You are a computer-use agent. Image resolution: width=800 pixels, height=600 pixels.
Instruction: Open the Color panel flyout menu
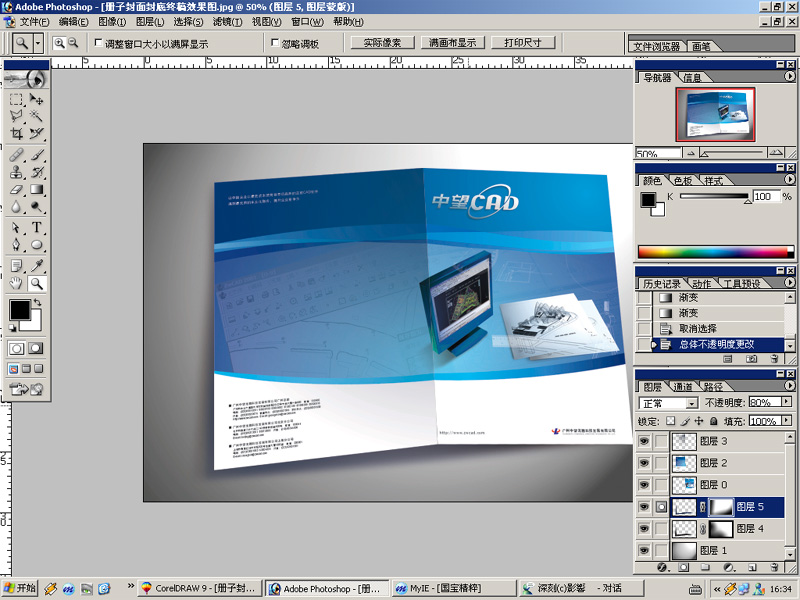click(x=789, y=180)
